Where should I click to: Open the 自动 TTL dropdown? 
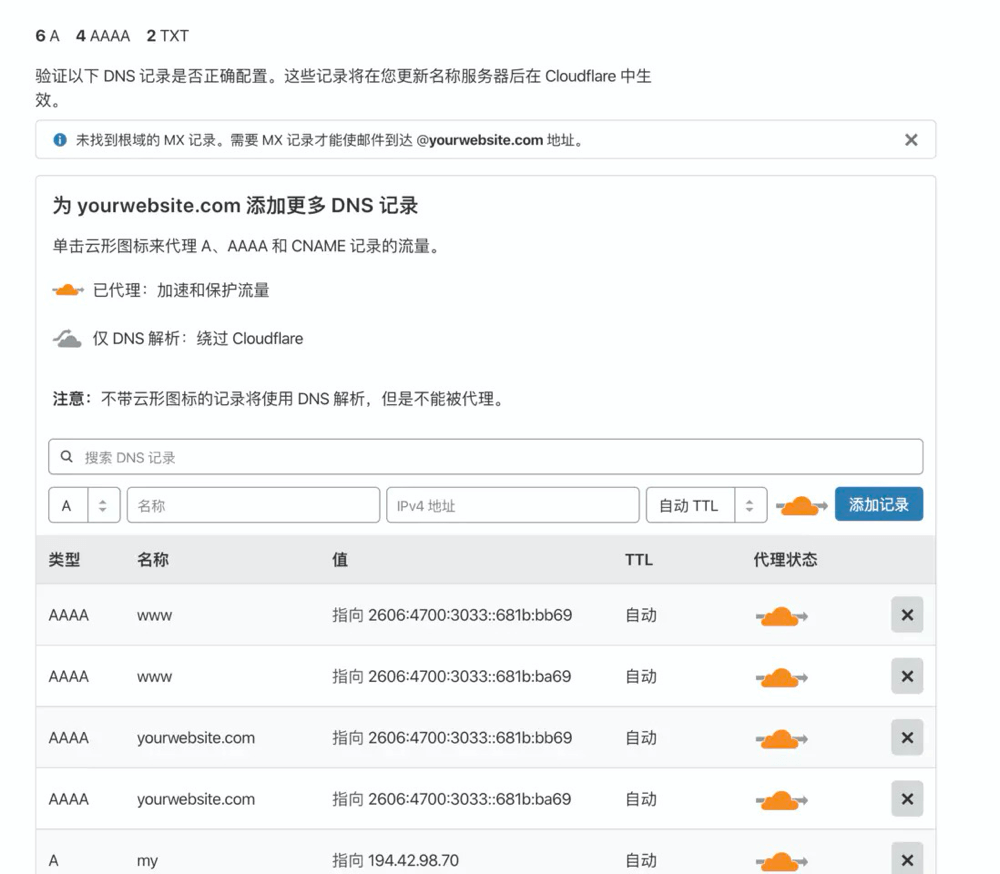[x=706, y=505]
